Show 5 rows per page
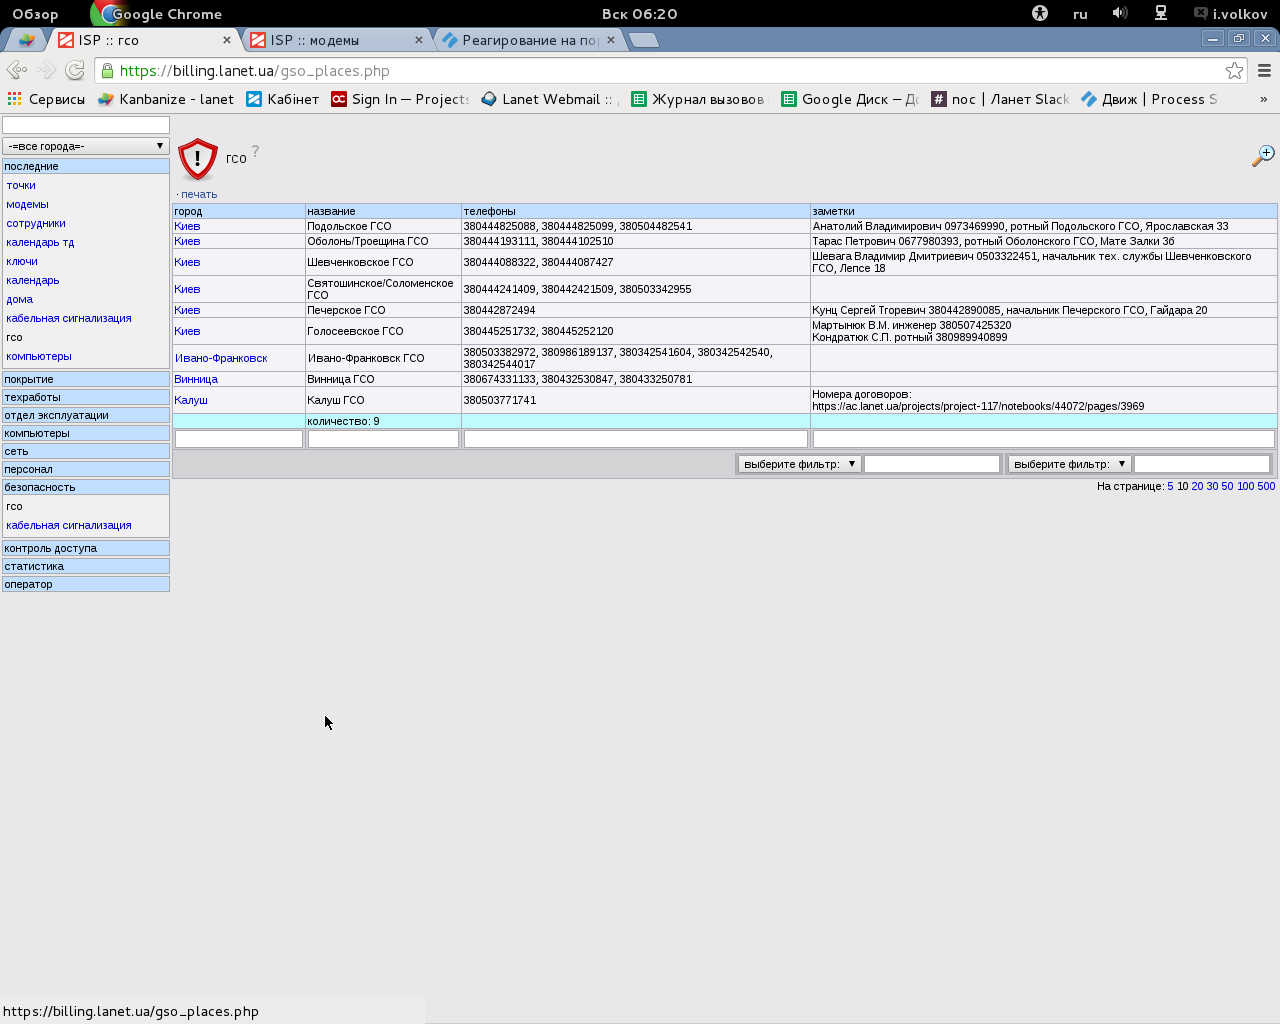The image size is (1280, 1024). [1170, 486]
